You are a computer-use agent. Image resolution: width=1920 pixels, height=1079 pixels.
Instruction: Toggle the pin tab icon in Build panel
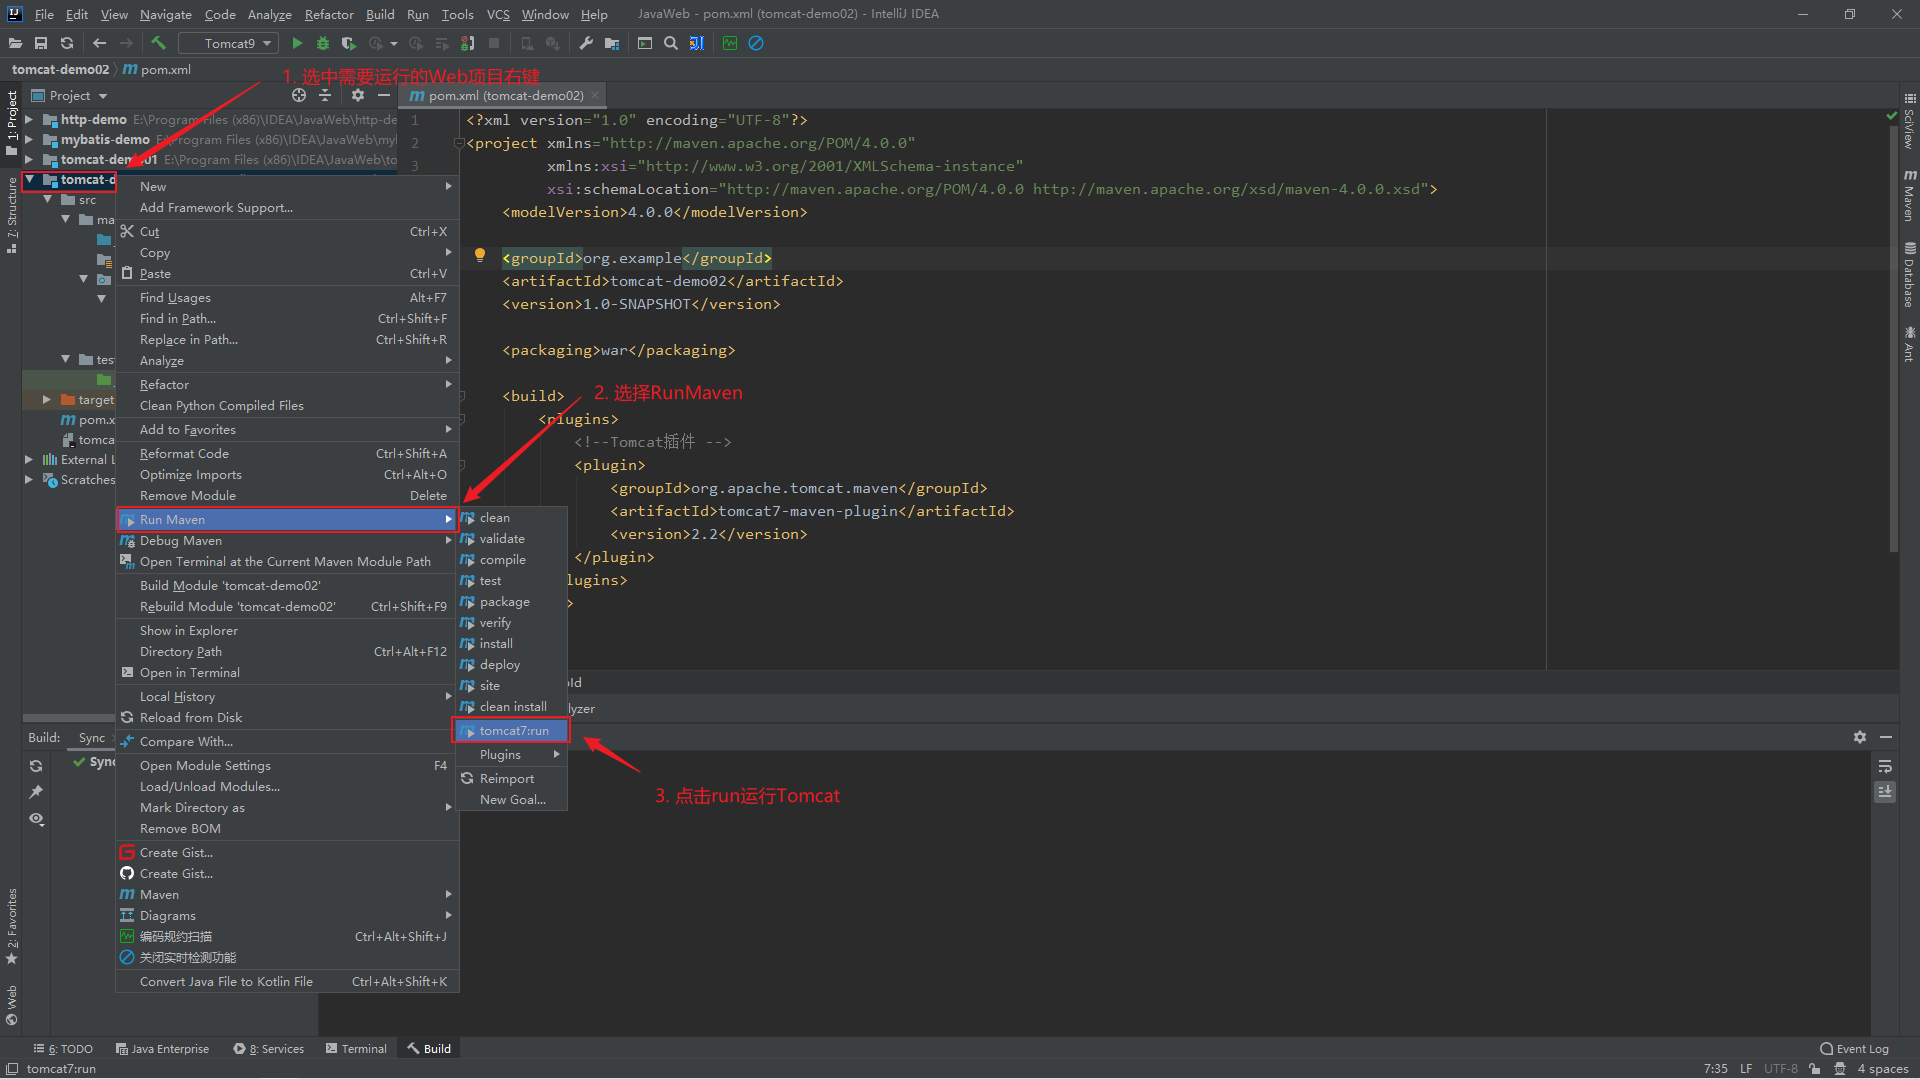coord(36,792)
